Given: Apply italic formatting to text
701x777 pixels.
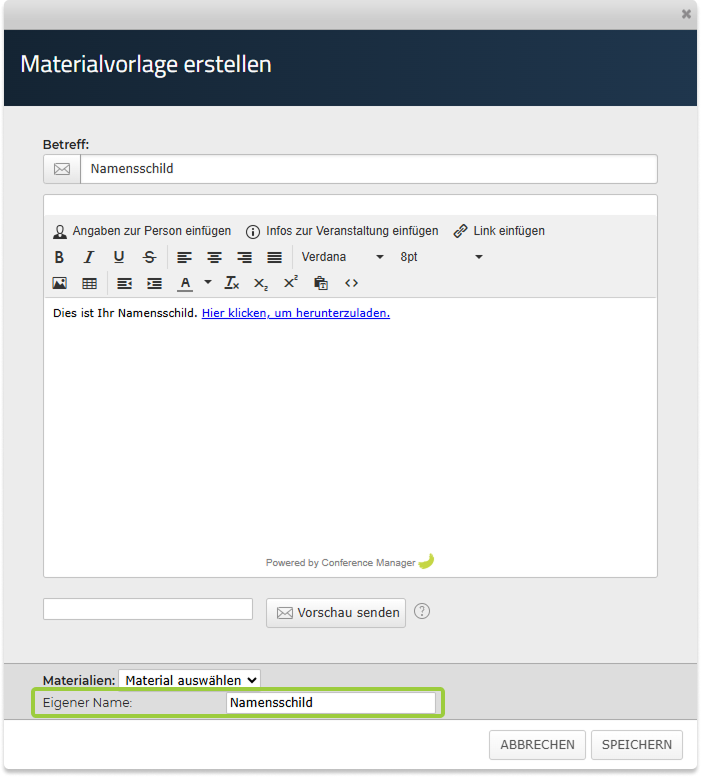Looking at the screenshot, I should (x=89, y=257).
